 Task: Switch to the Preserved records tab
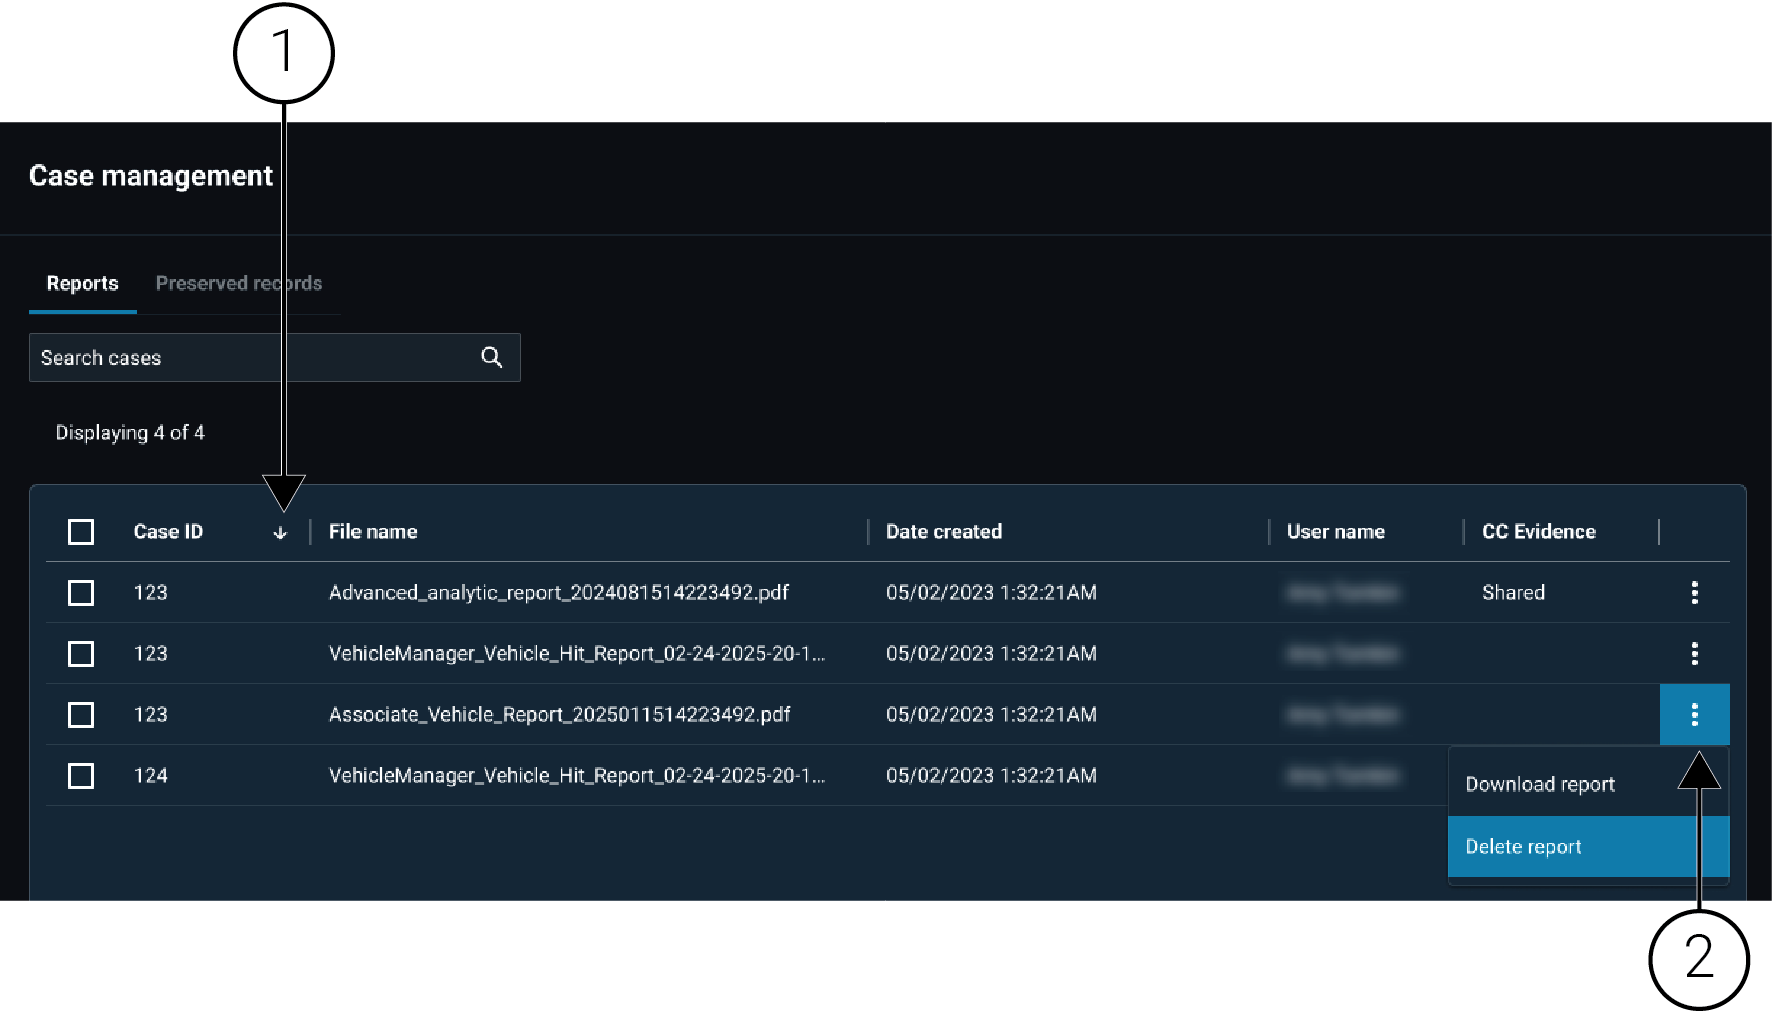238,283
